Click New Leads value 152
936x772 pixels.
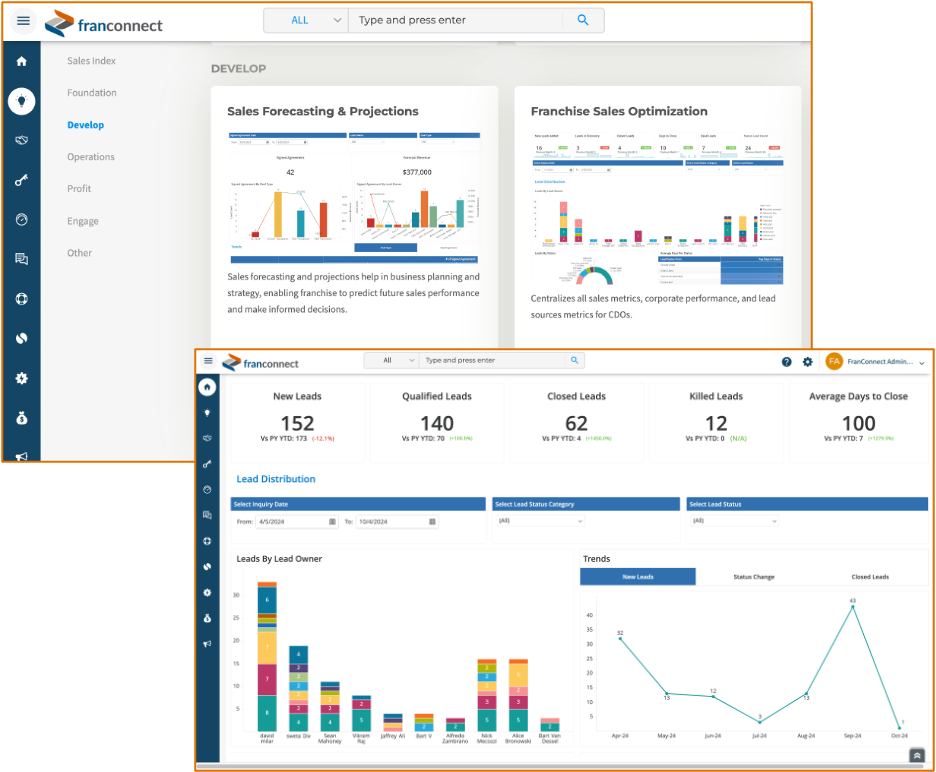297,423
